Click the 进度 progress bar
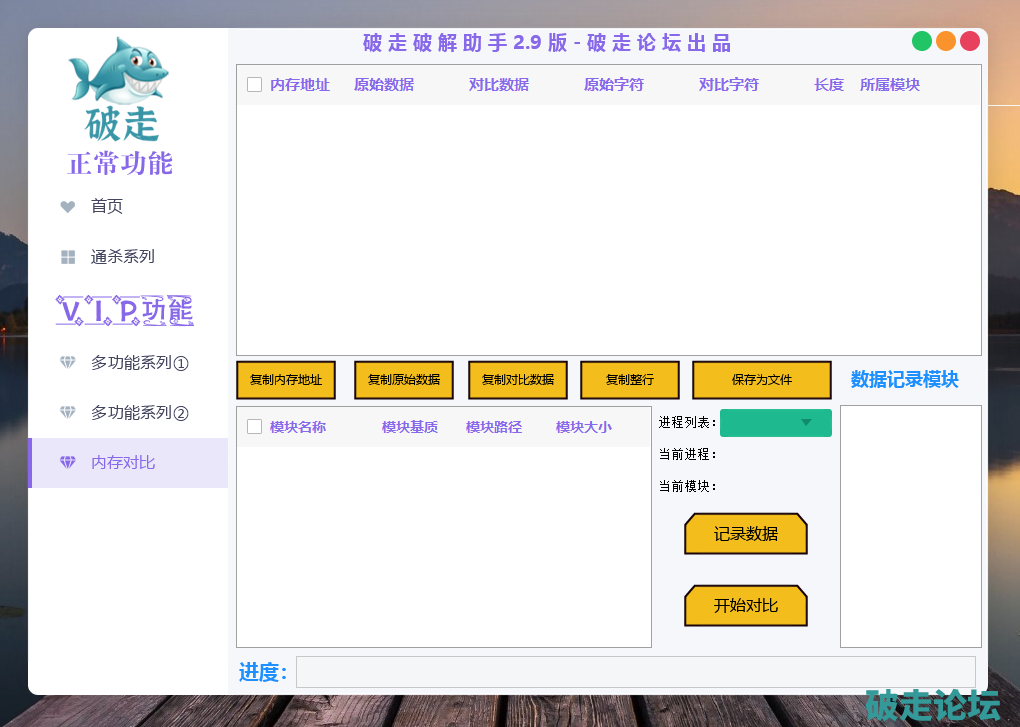This screenshot has height=727, width=1020. 635,672
